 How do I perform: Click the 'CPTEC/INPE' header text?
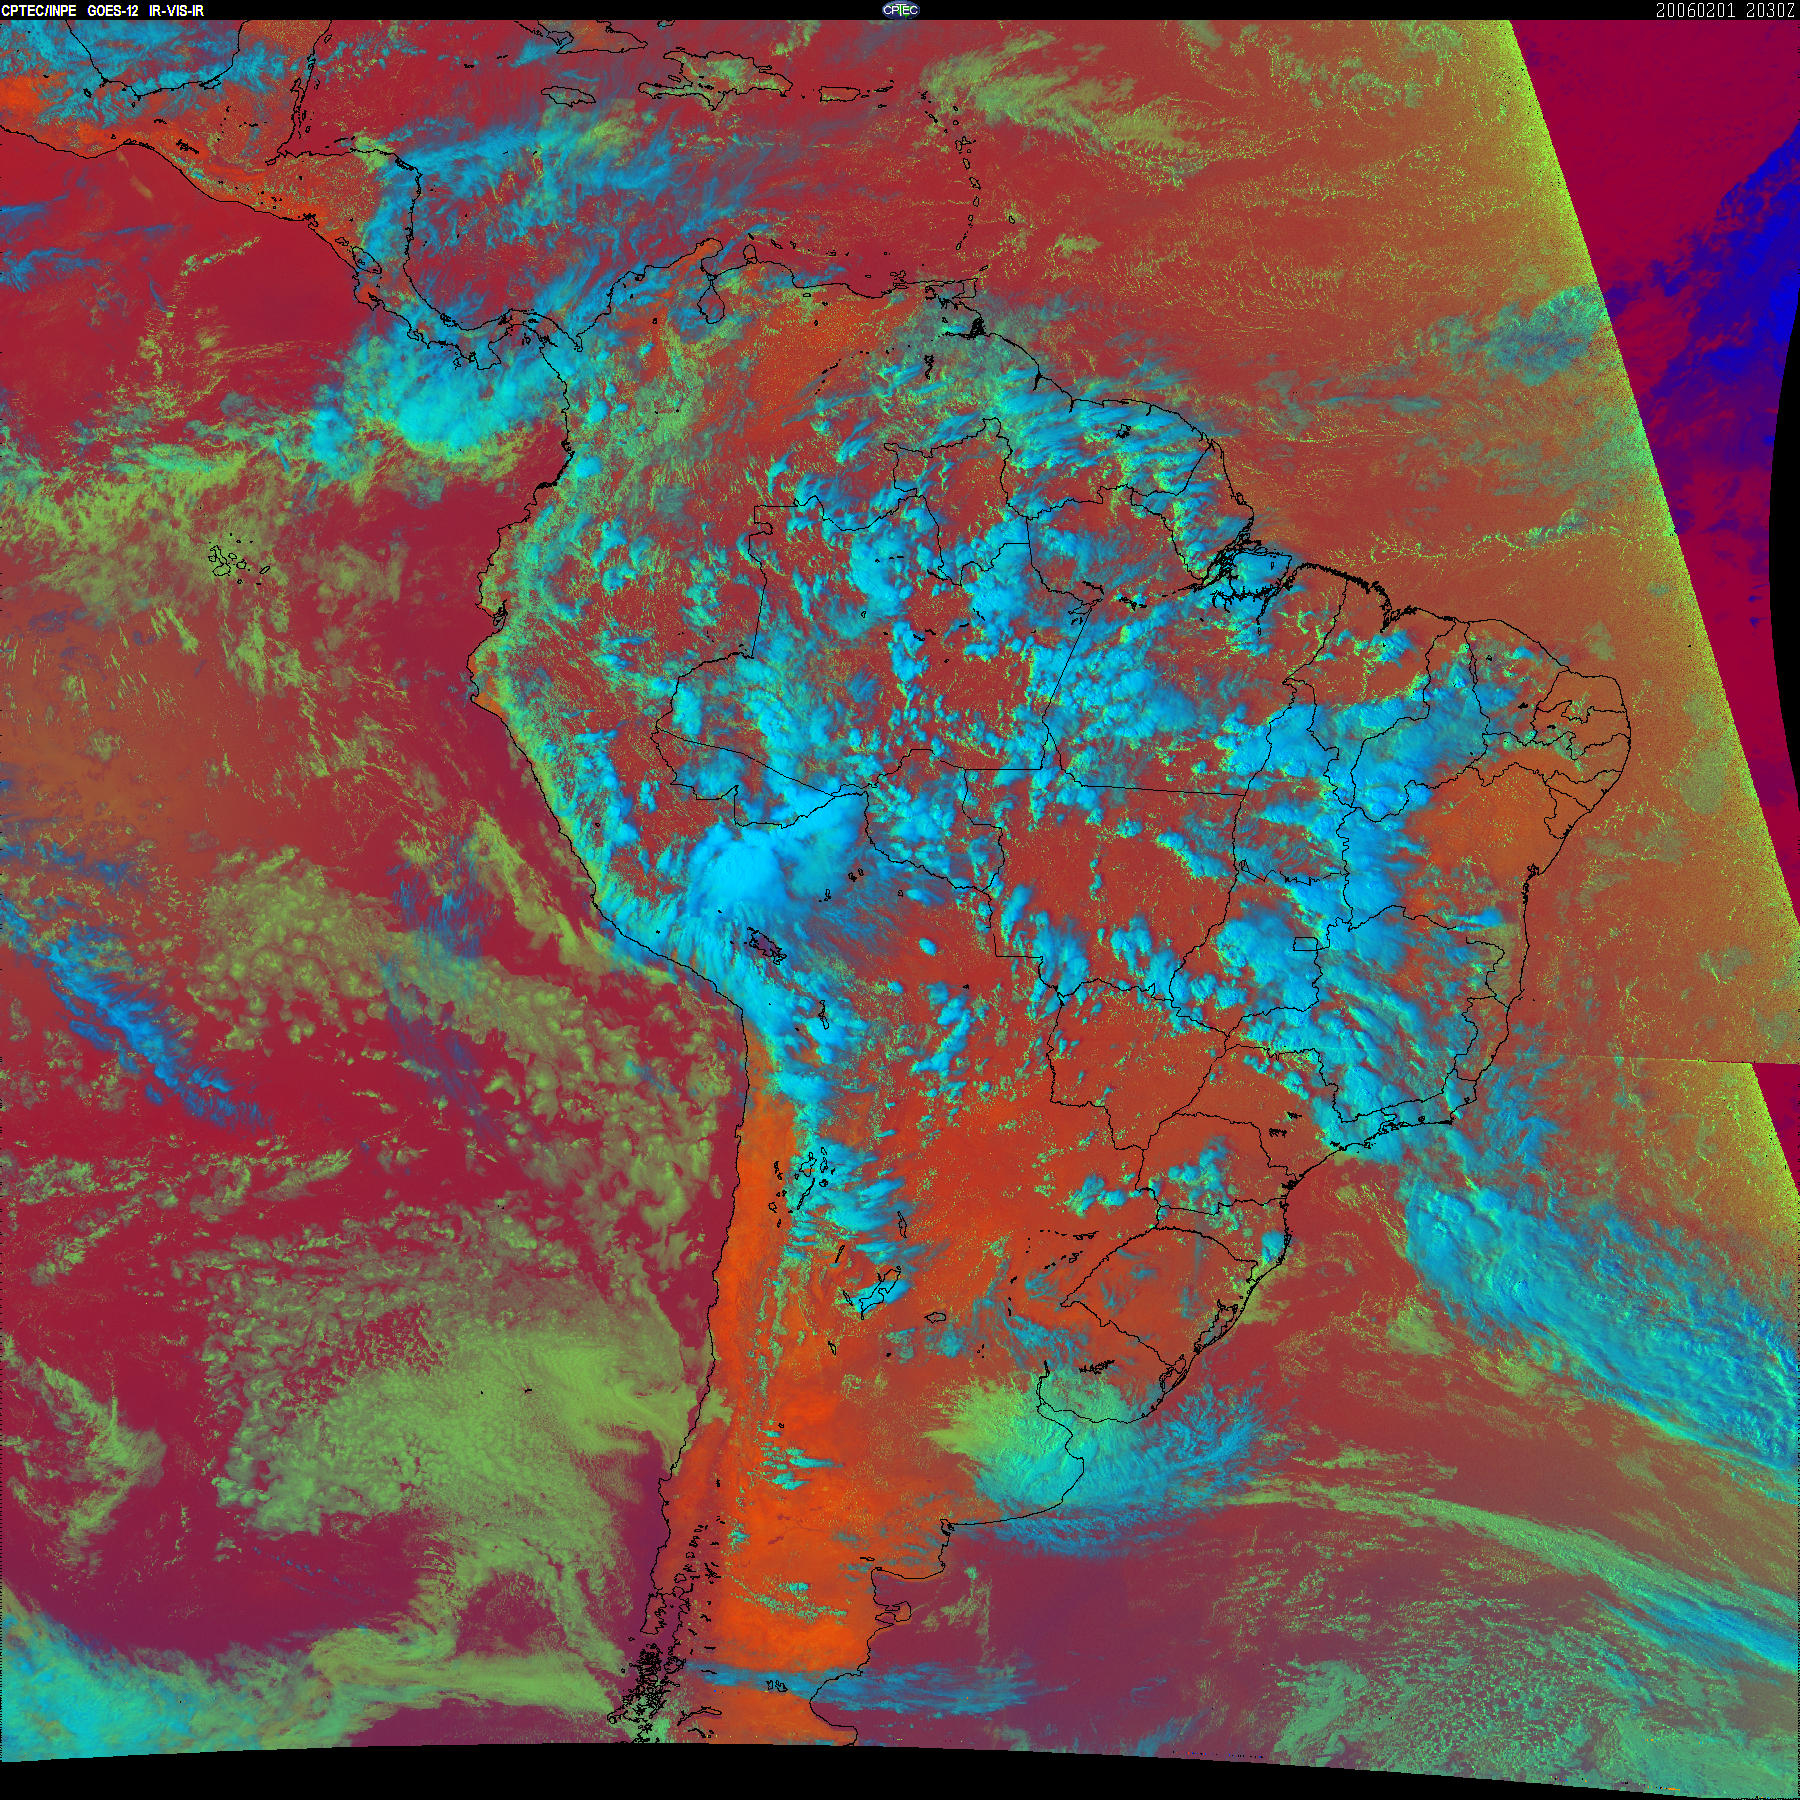pos(38,10)
